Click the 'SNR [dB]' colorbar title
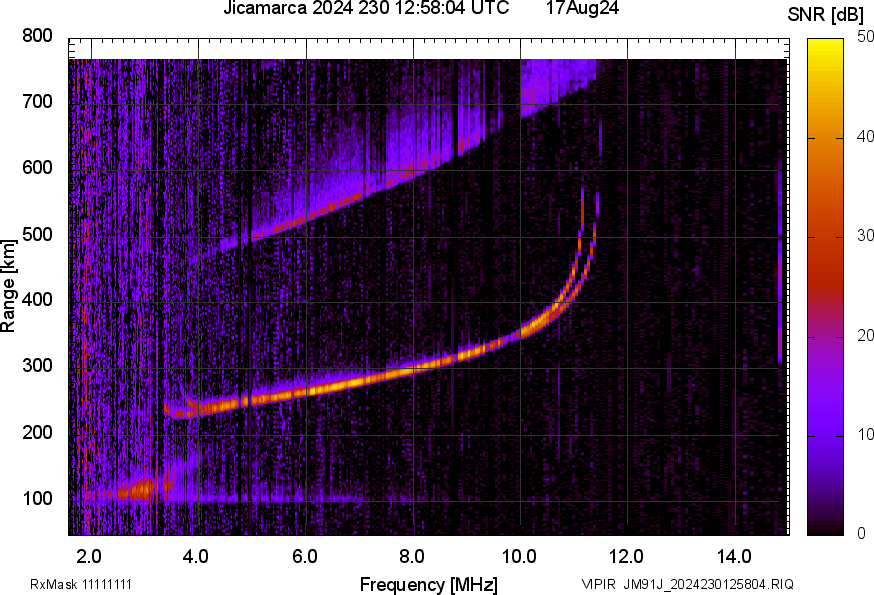The width and height of the screenshot is (874, 595). 825,14
